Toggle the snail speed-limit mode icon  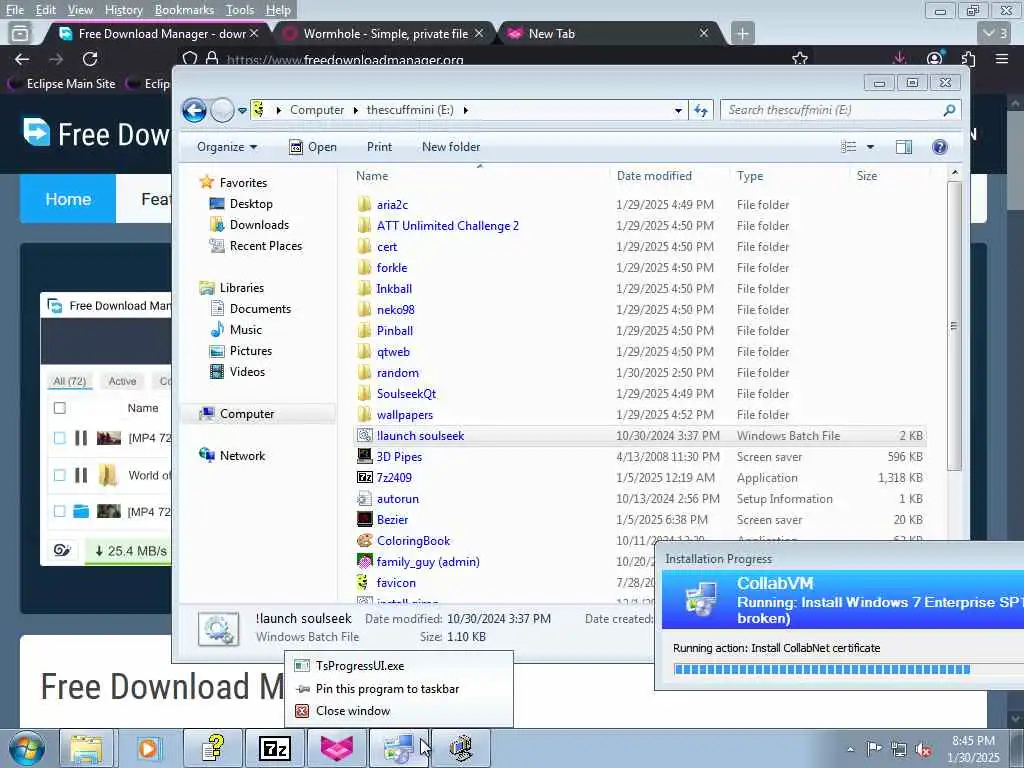click(x=62, y=551)
